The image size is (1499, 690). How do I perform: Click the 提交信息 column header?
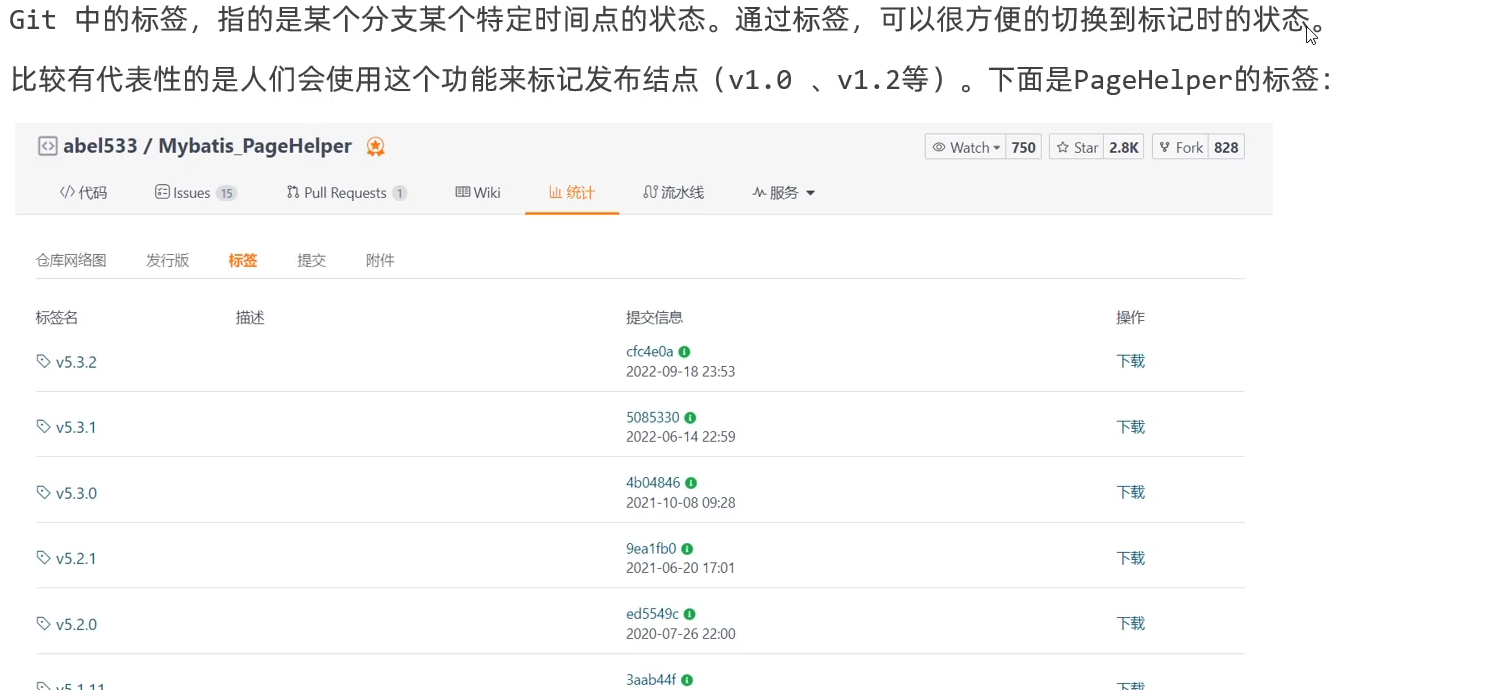click(x=654, y=317)
